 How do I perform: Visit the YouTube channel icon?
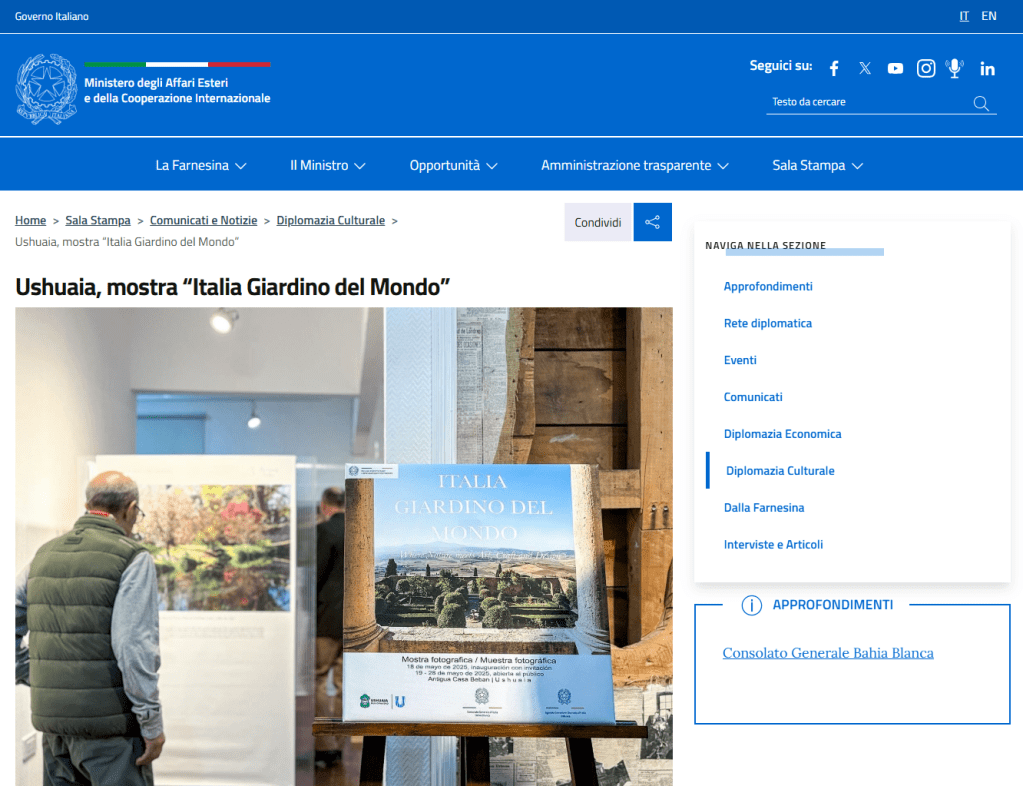point(895,68)
